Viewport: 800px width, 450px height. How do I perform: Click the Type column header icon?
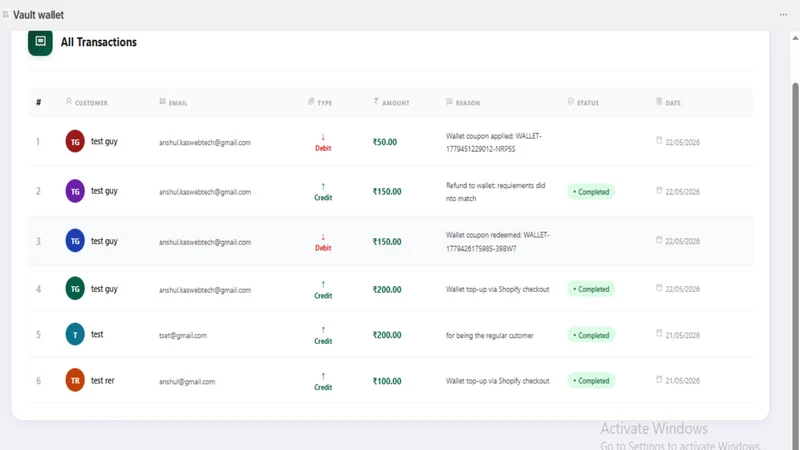(311, 102)
